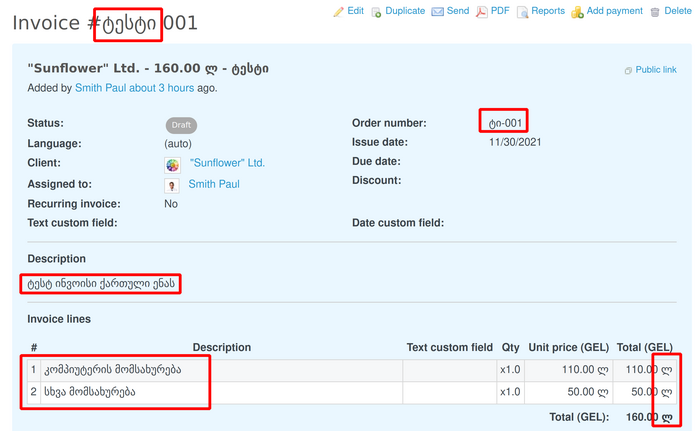The height and width of the screenshot is (431, 700).
Task: Click the Edit pencil icon
Action: pyautogui.click(x=337, y=12)
